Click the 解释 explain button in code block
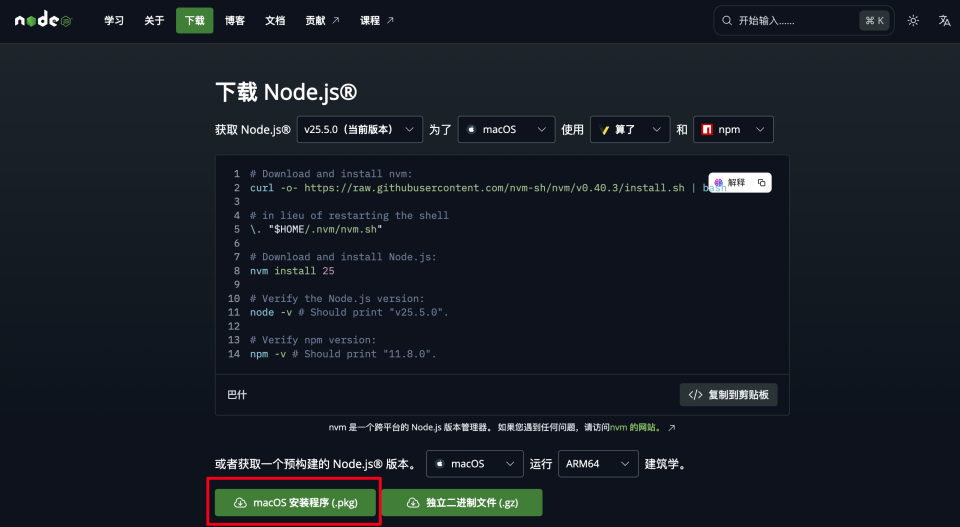This screenshot has width=960, height=527. pos(730,182)
